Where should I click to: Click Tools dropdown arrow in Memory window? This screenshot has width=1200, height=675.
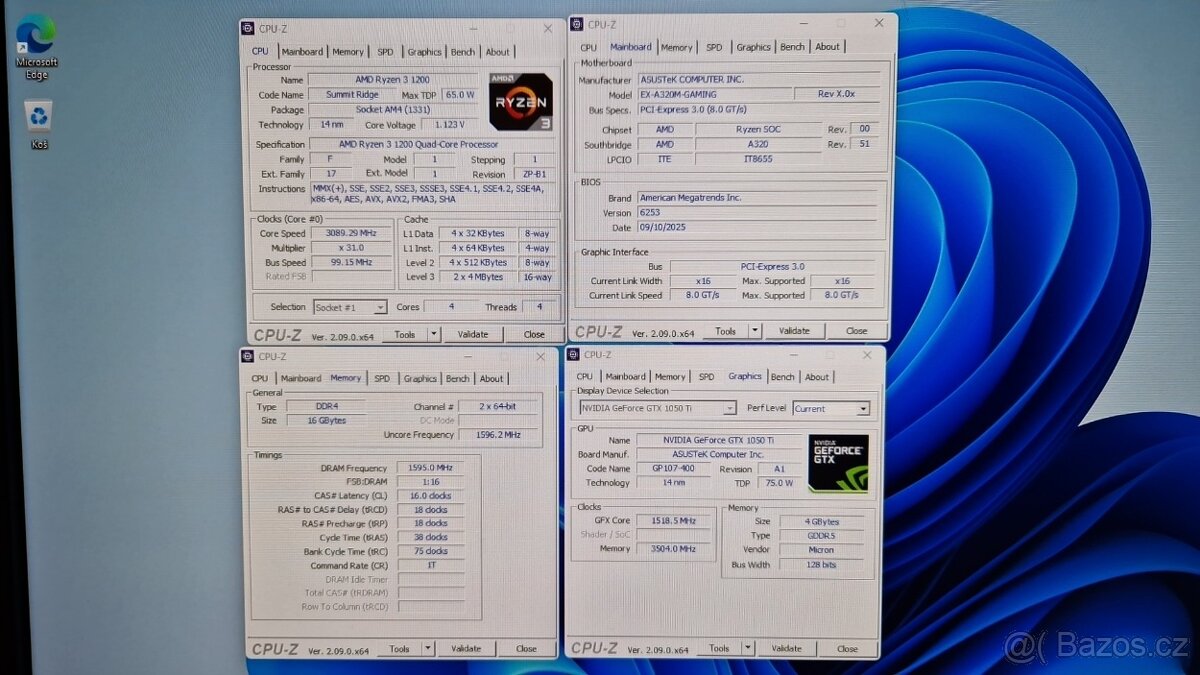tap(428, 649)
